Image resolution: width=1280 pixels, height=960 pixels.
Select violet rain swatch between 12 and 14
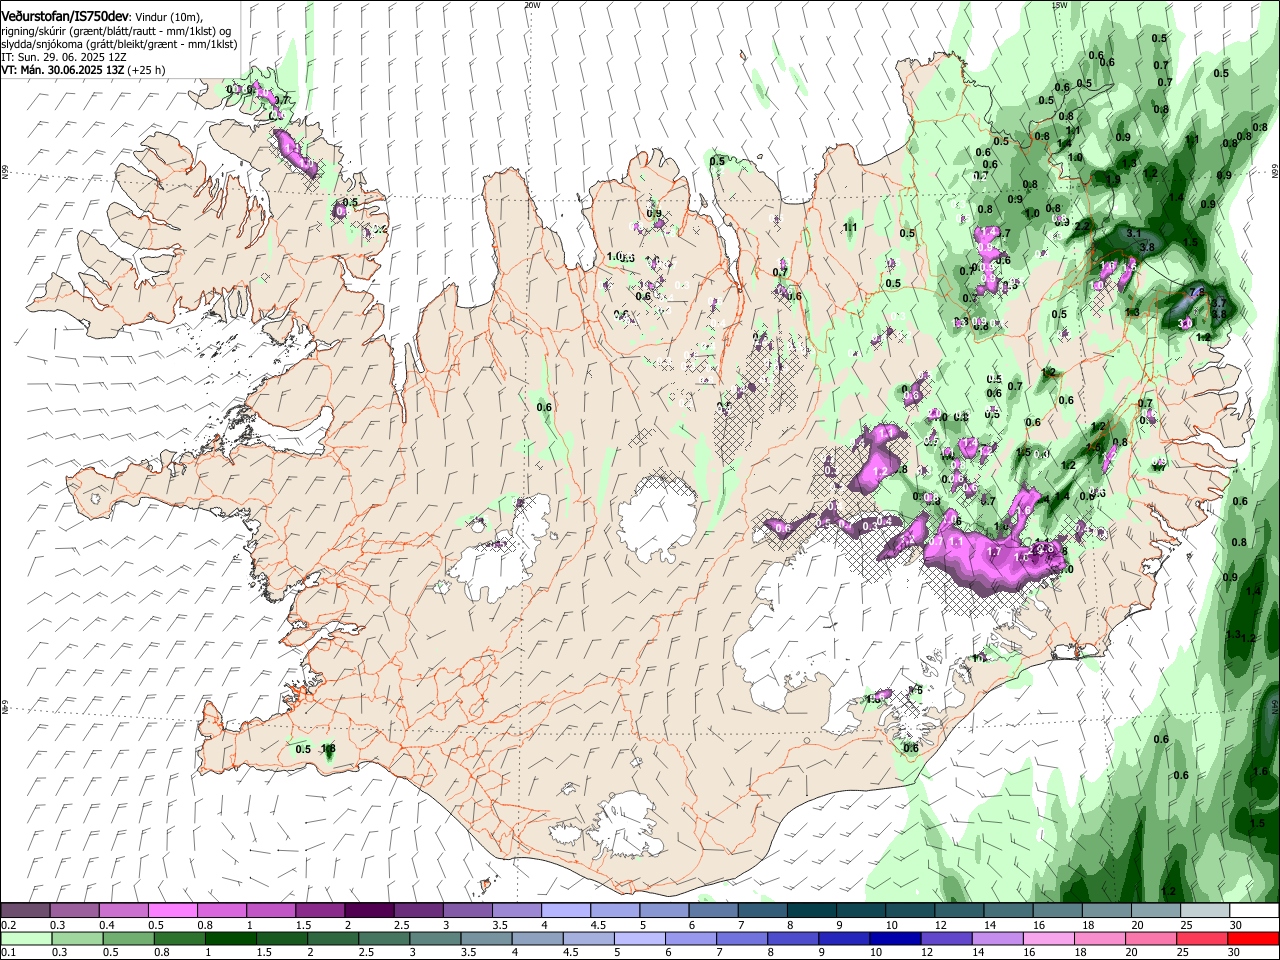point(945,938)
